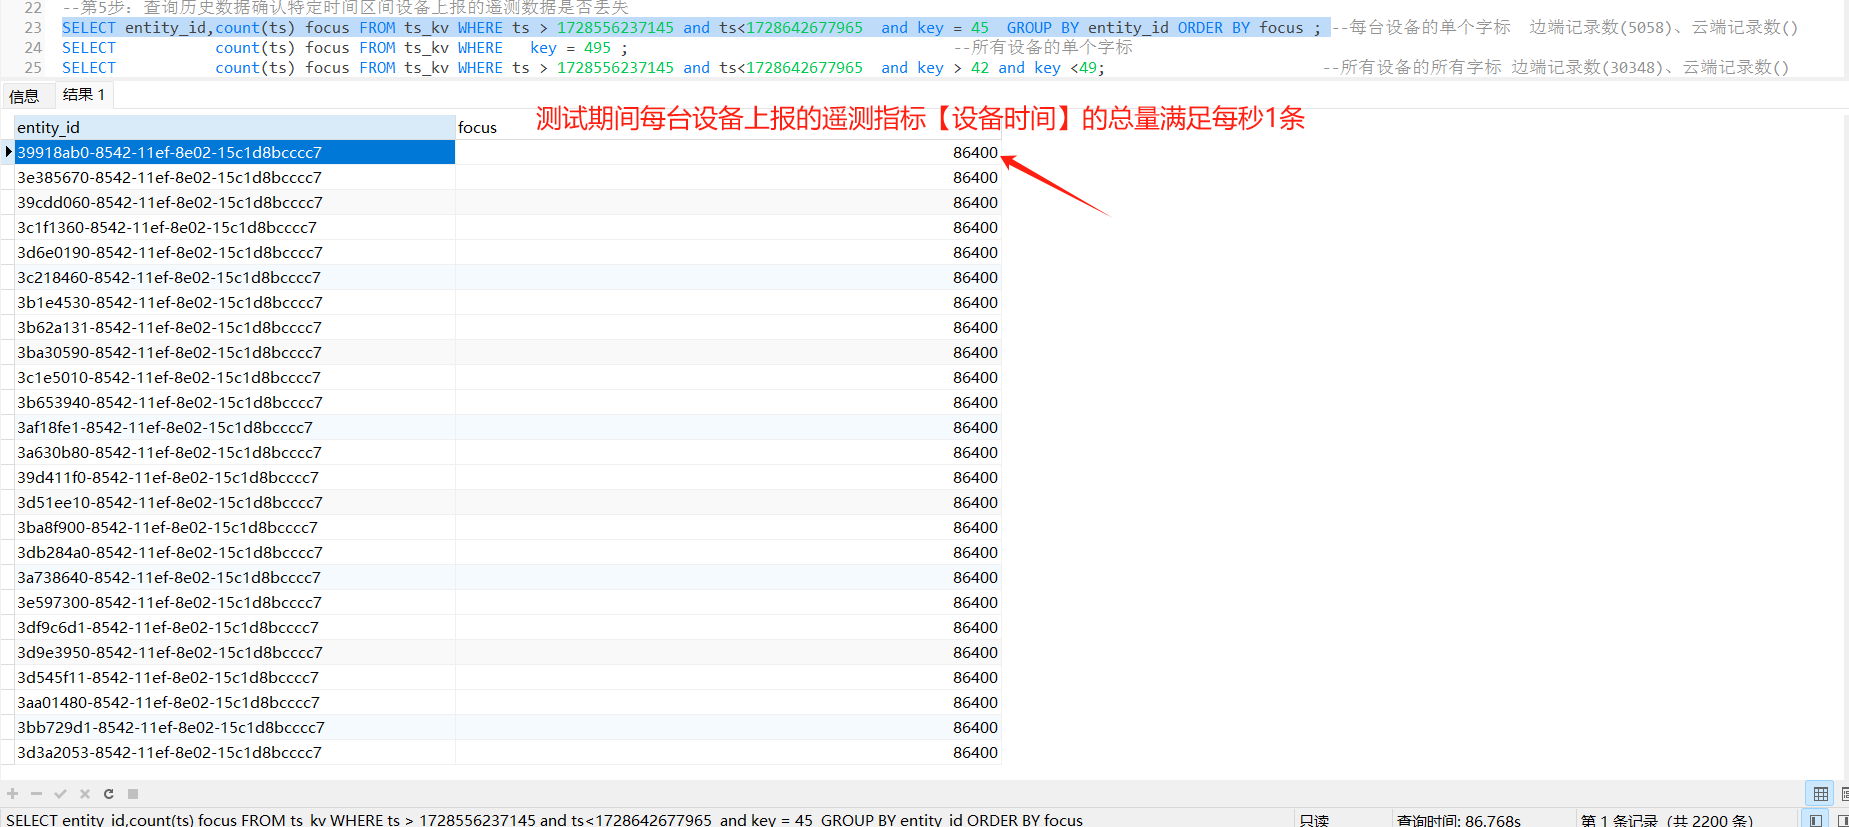This screenshot has width=1849, height=827.
Task: Click the current row indicator arrow
Action: click(8, 152)
